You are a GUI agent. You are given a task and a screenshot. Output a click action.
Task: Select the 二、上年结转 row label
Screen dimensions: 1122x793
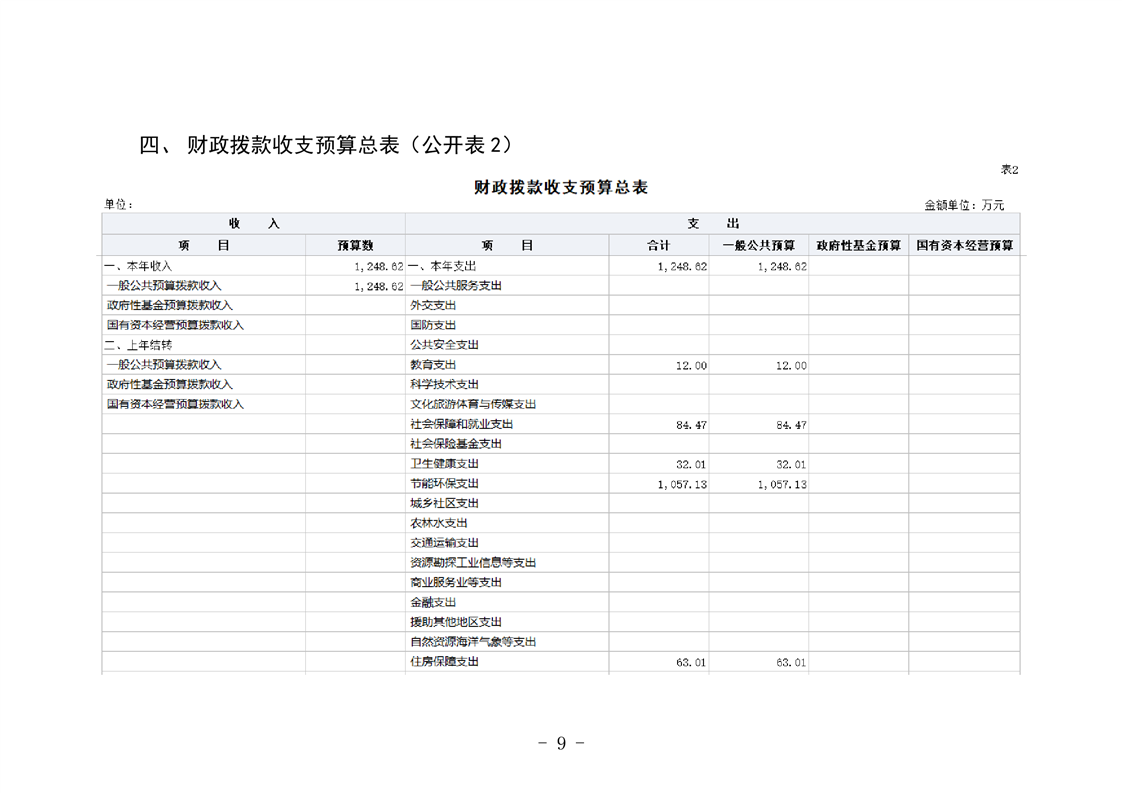138,345
